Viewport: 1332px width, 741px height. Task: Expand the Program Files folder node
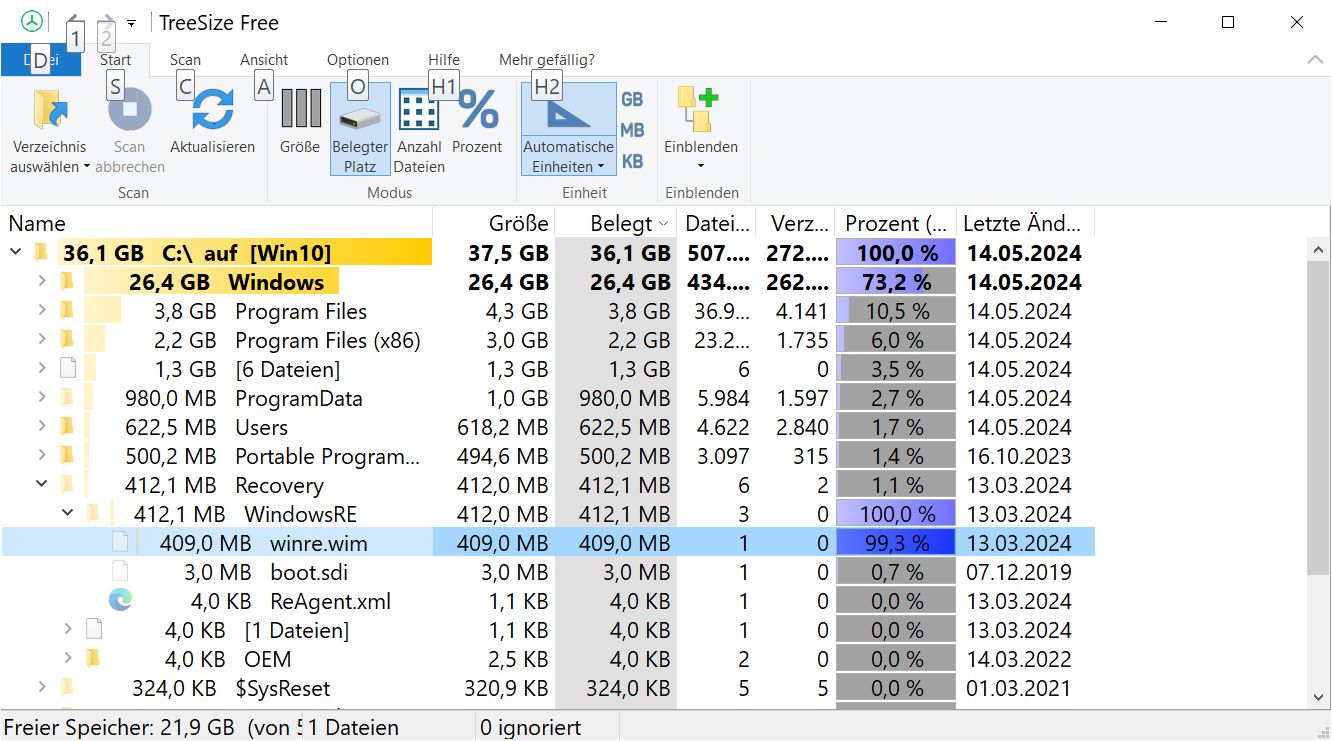tap(42, 310)
